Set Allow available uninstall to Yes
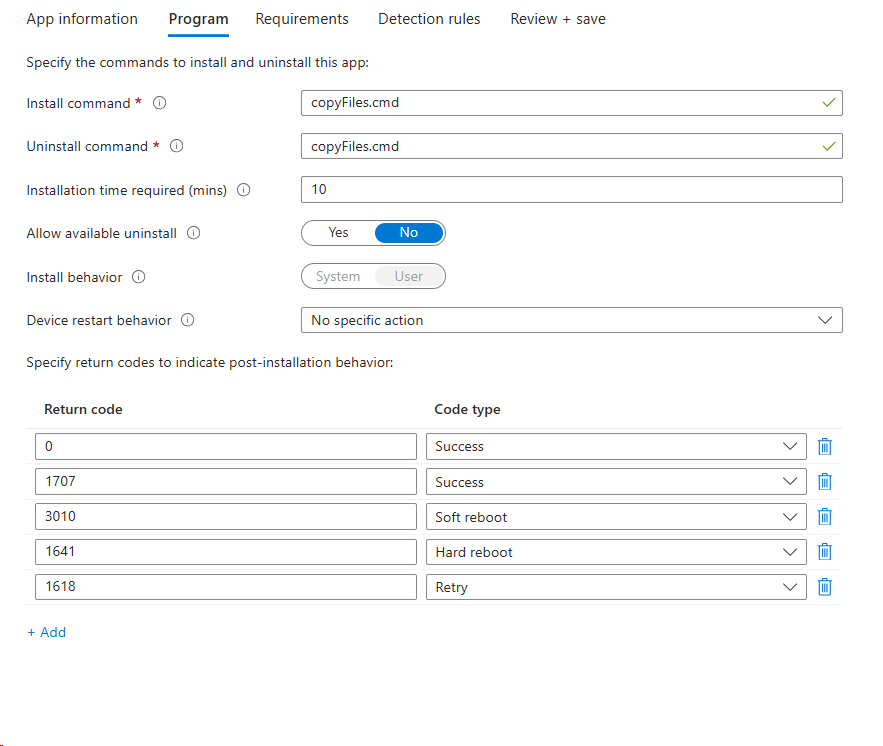 coord(337,232)
